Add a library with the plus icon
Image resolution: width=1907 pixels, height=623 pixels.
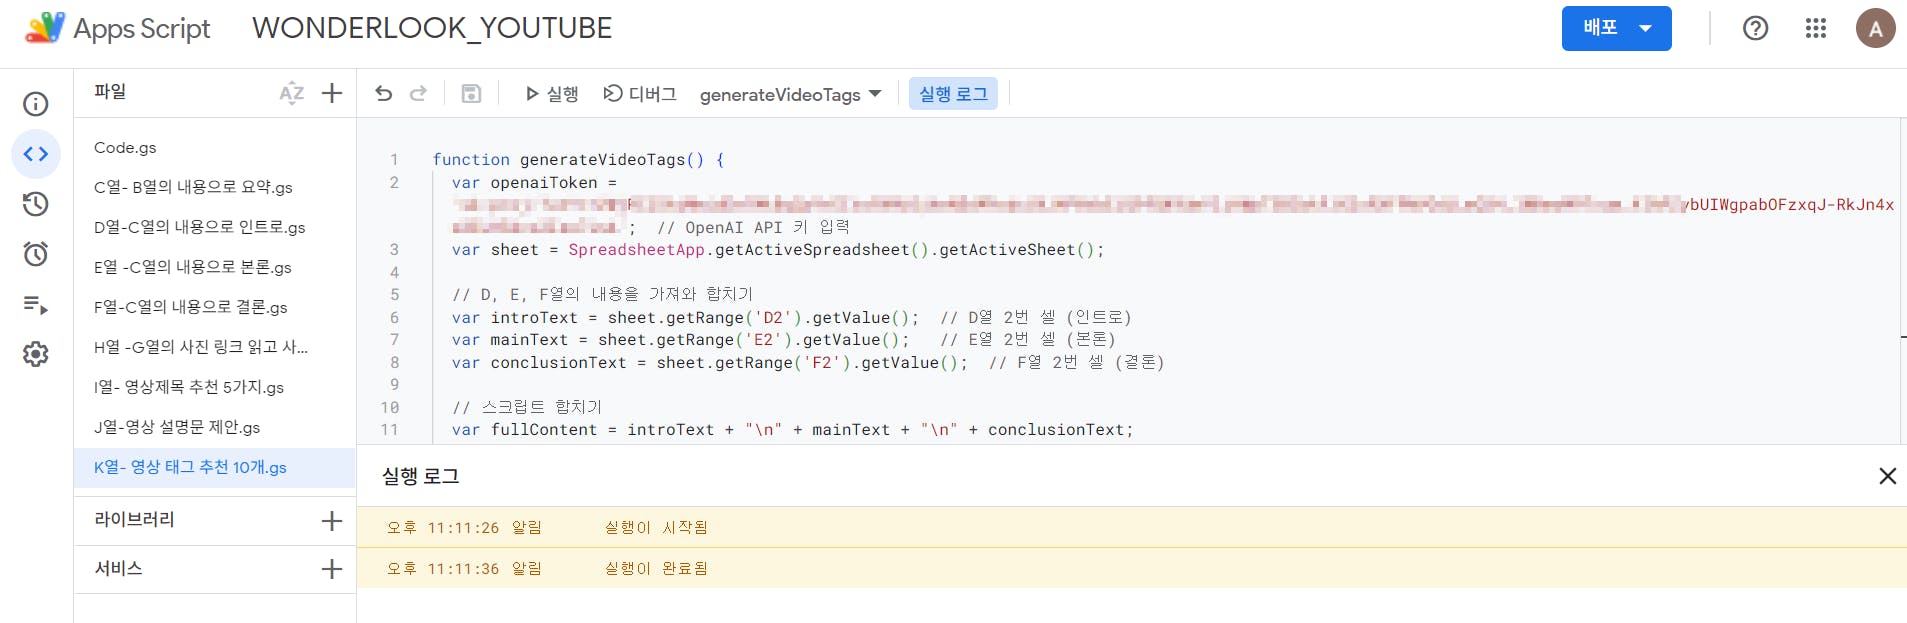pos(332,521)
